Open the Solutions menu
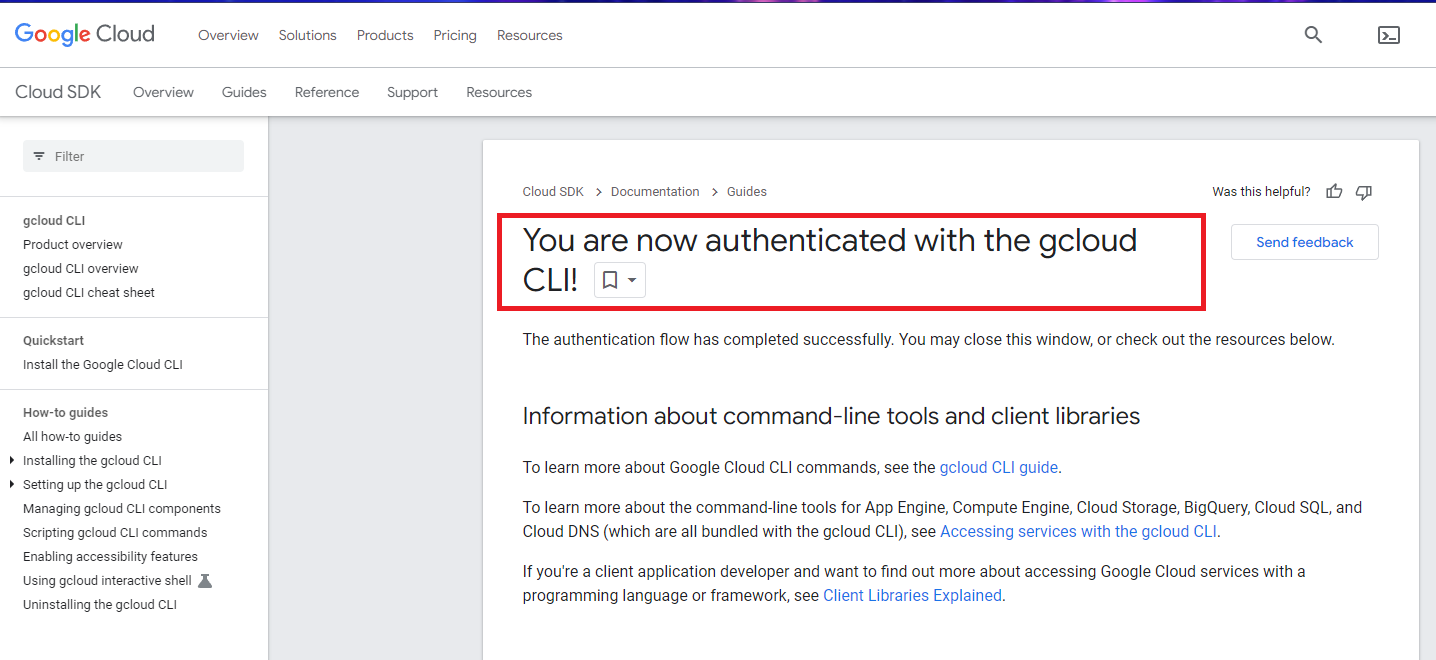Screen dimensions: 1436x660 pyautogui.click(x=307, y=35)
